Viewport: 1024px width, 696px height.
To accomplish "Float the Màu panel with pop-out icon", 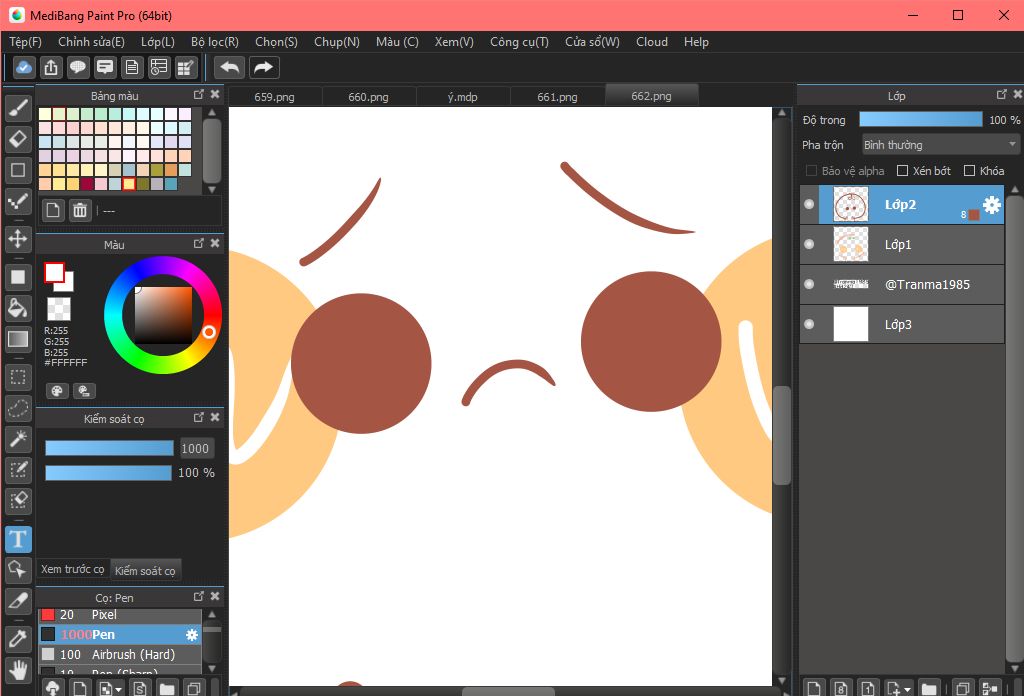I will coord(199,244).
